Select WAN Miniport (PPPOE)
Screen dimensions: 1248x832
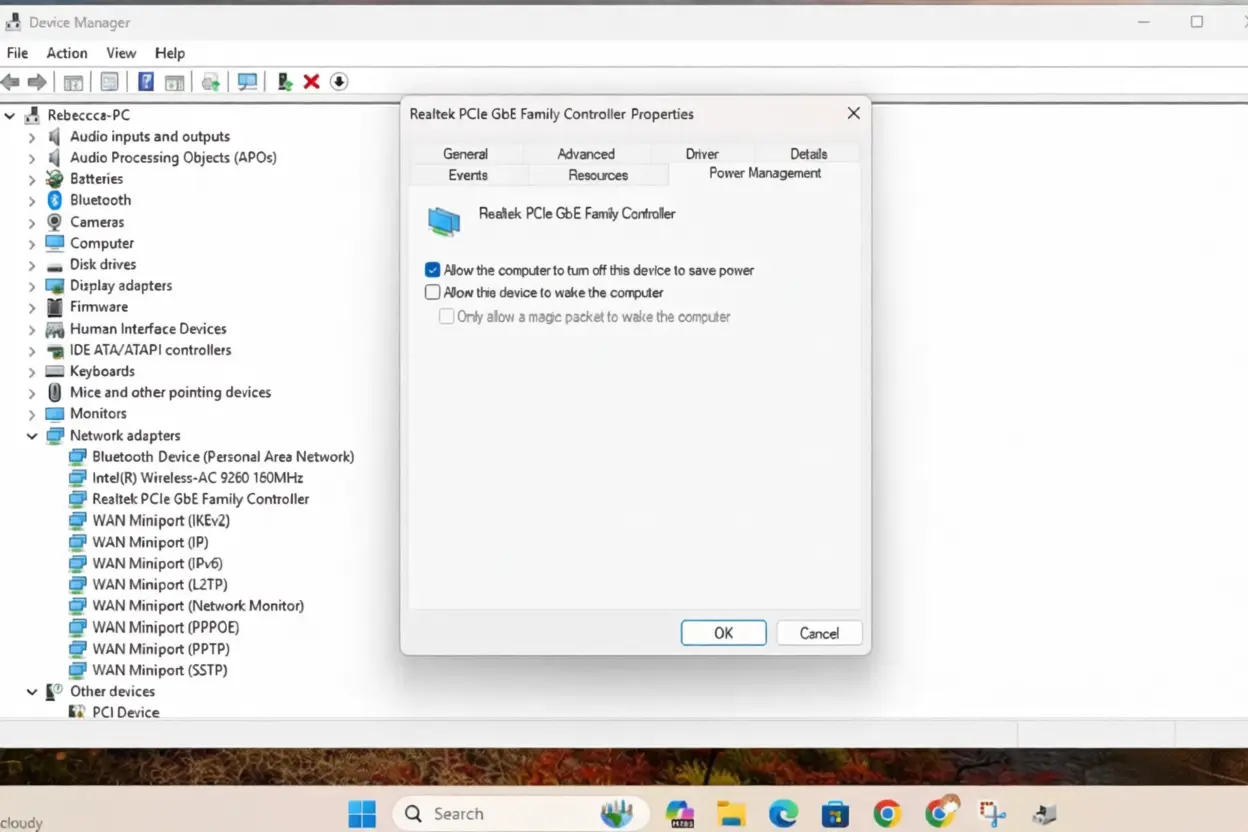point(165,628)
